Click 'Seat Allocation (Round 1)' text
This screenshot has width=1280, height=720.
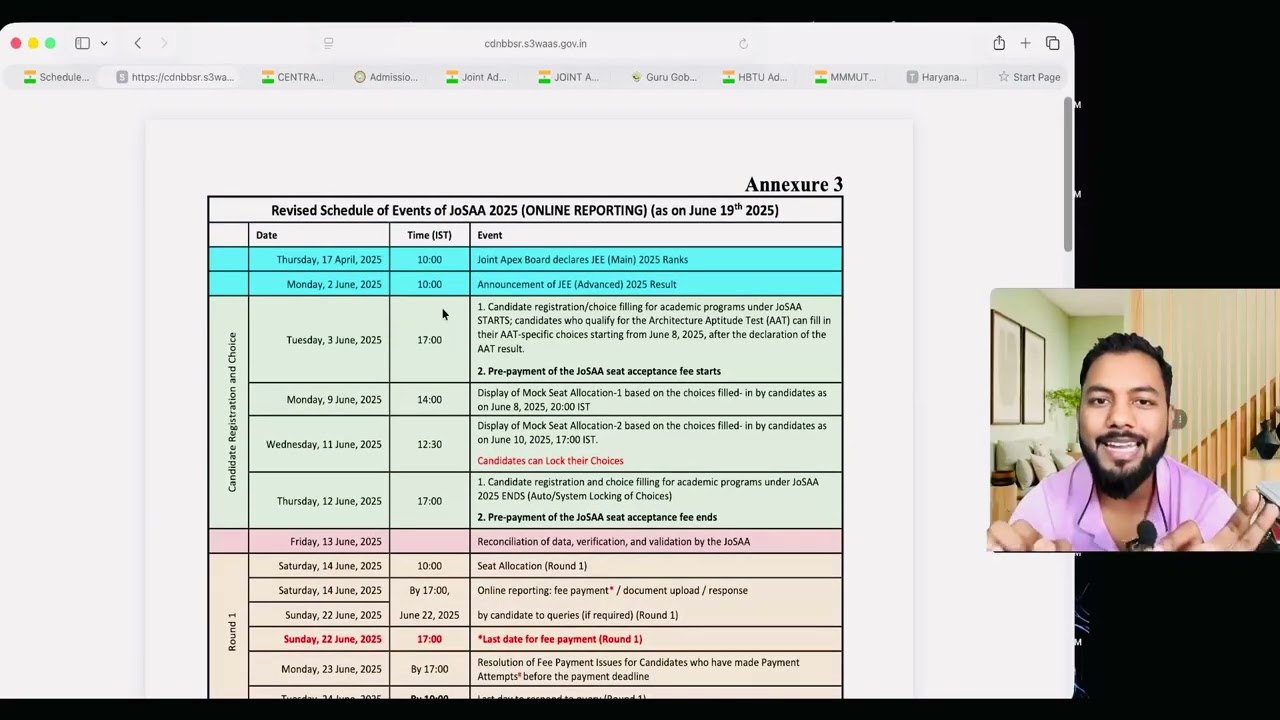[x=532, y=566]
